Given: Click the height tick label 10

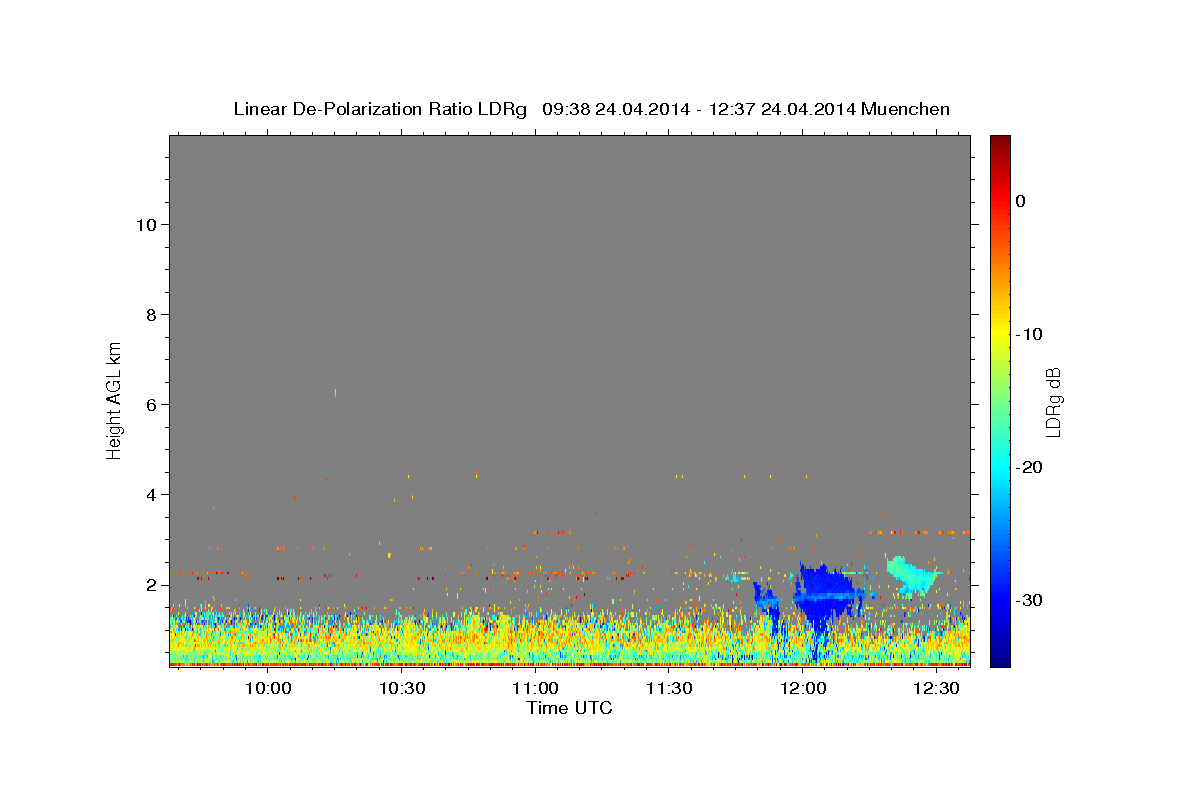Looking at the screenshot, I should (x=146, y=224).
